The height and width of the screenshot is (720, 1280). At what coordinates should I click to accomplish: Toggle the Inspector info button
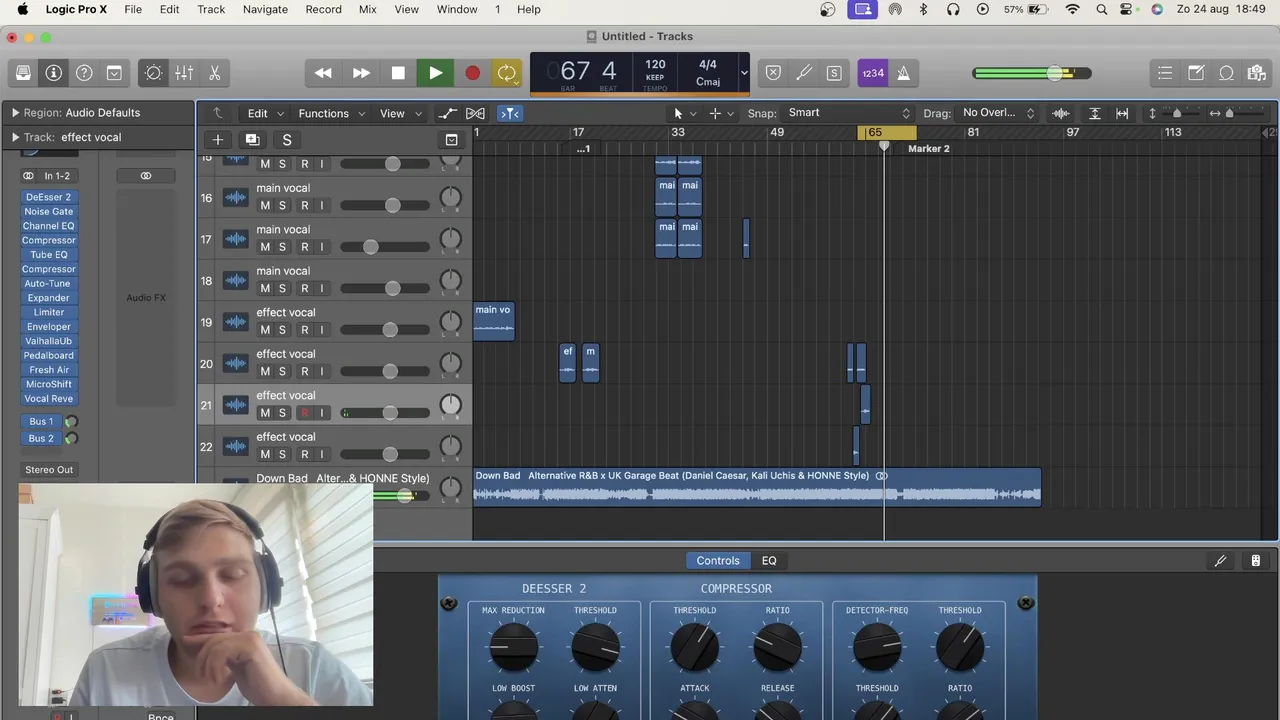(x=54, y=73)
